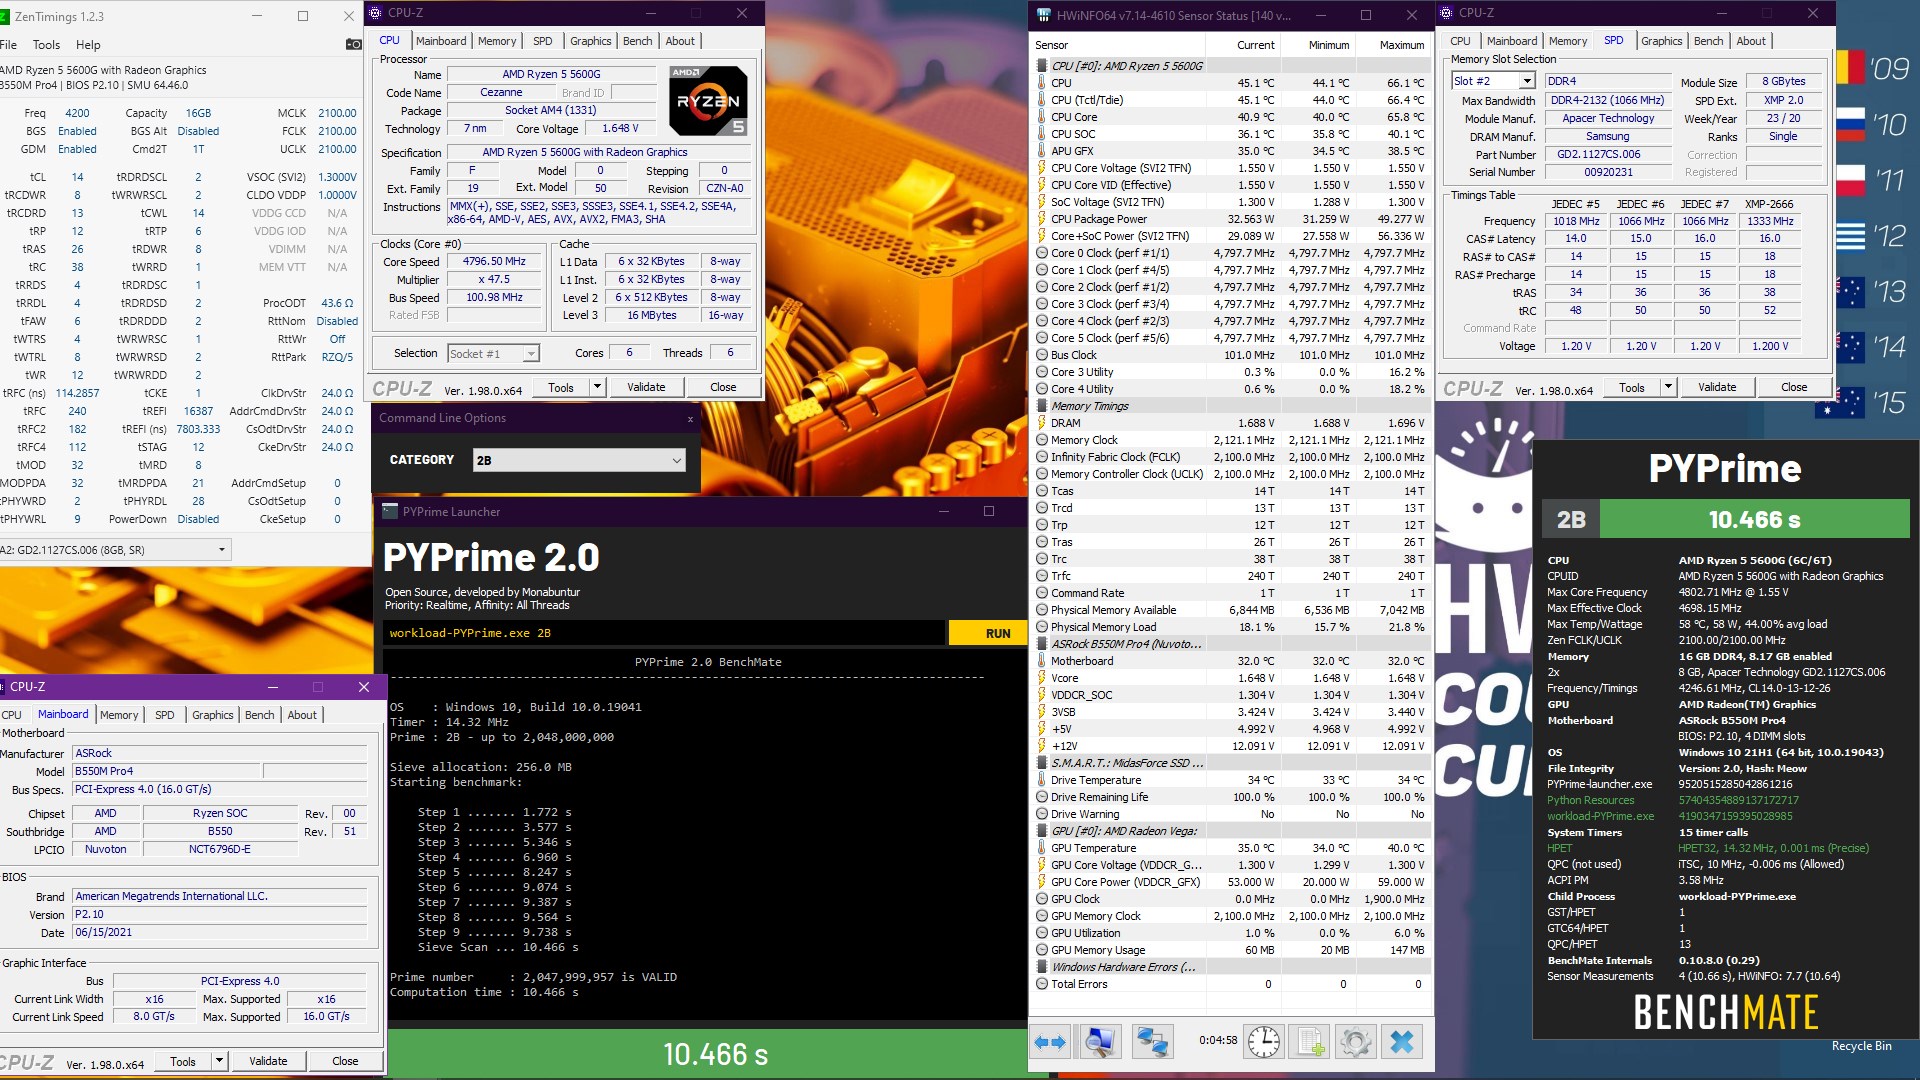Click the workload-PYPrime.exe command input field

point(664,633)
